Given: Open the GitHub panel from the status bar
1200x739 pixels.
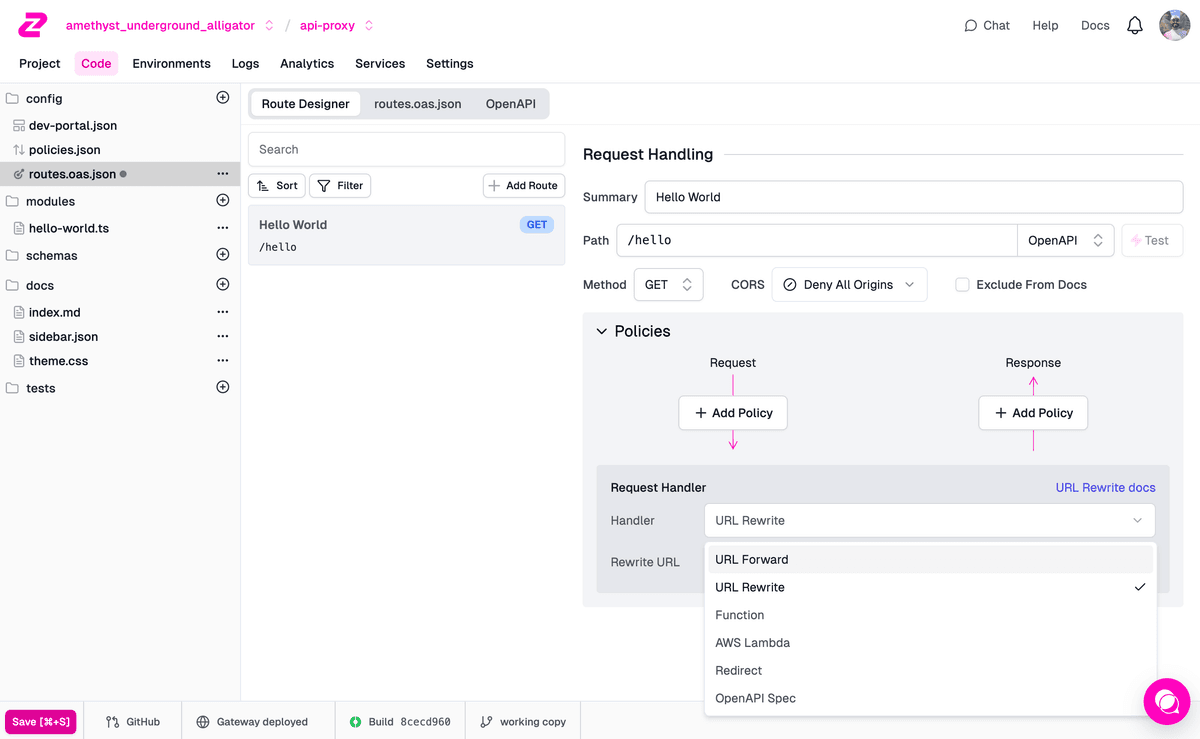Looking at the screenshot, I should 133,720.
